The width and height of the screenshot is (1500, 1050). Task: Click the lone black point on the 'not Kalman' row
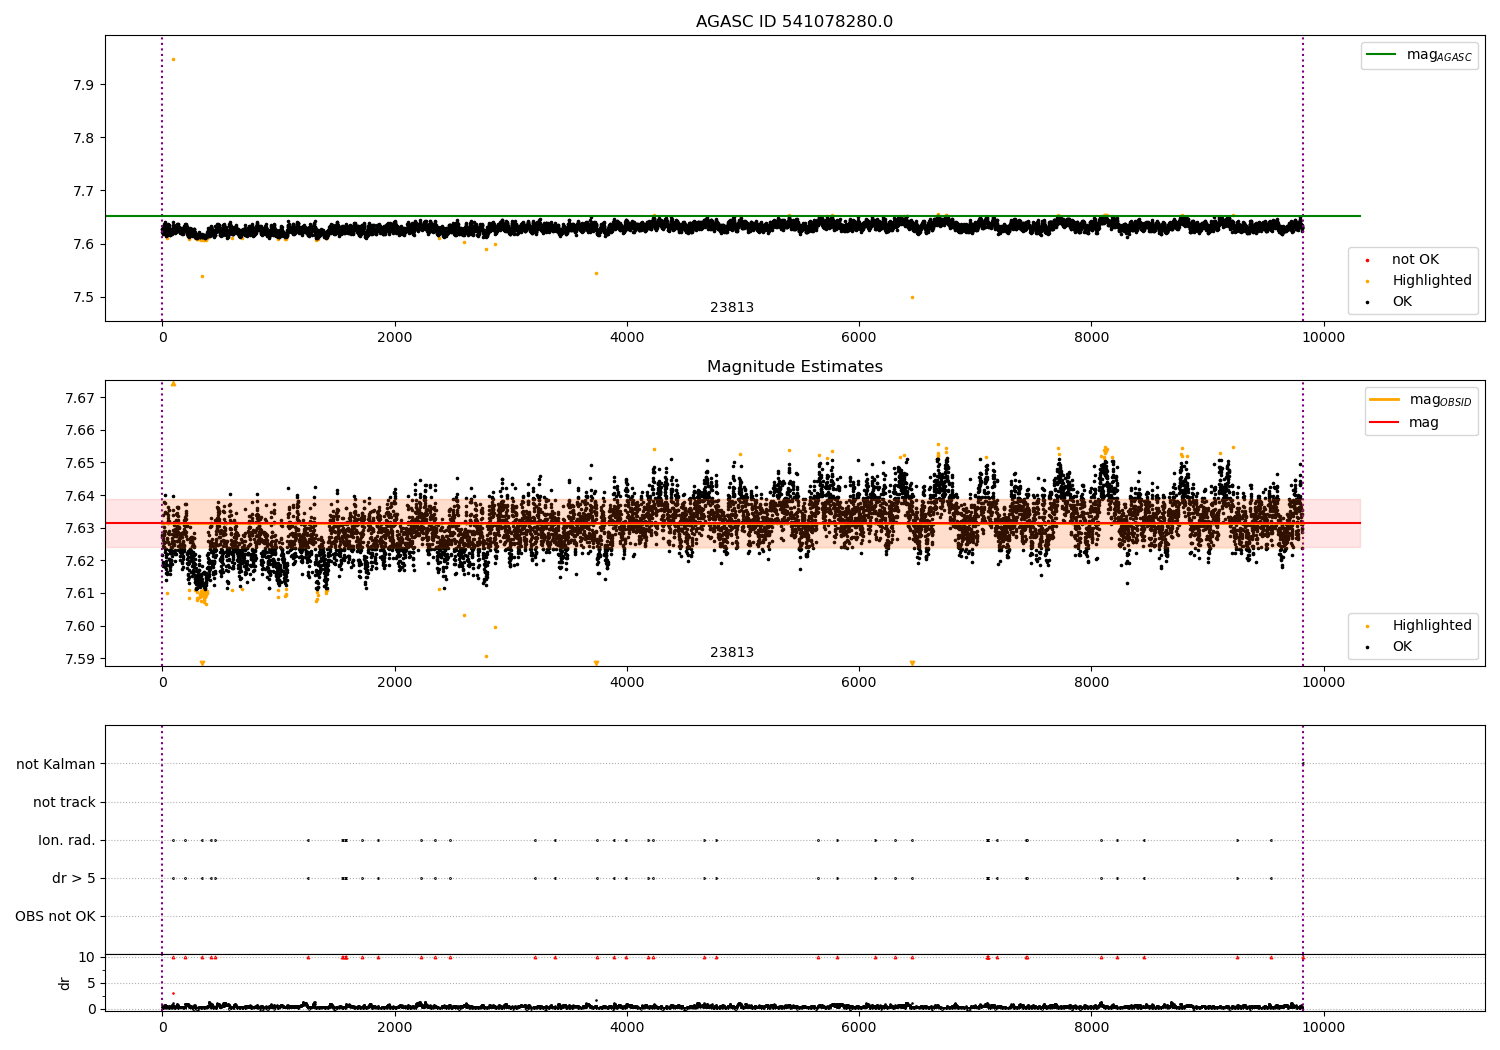1303,764
